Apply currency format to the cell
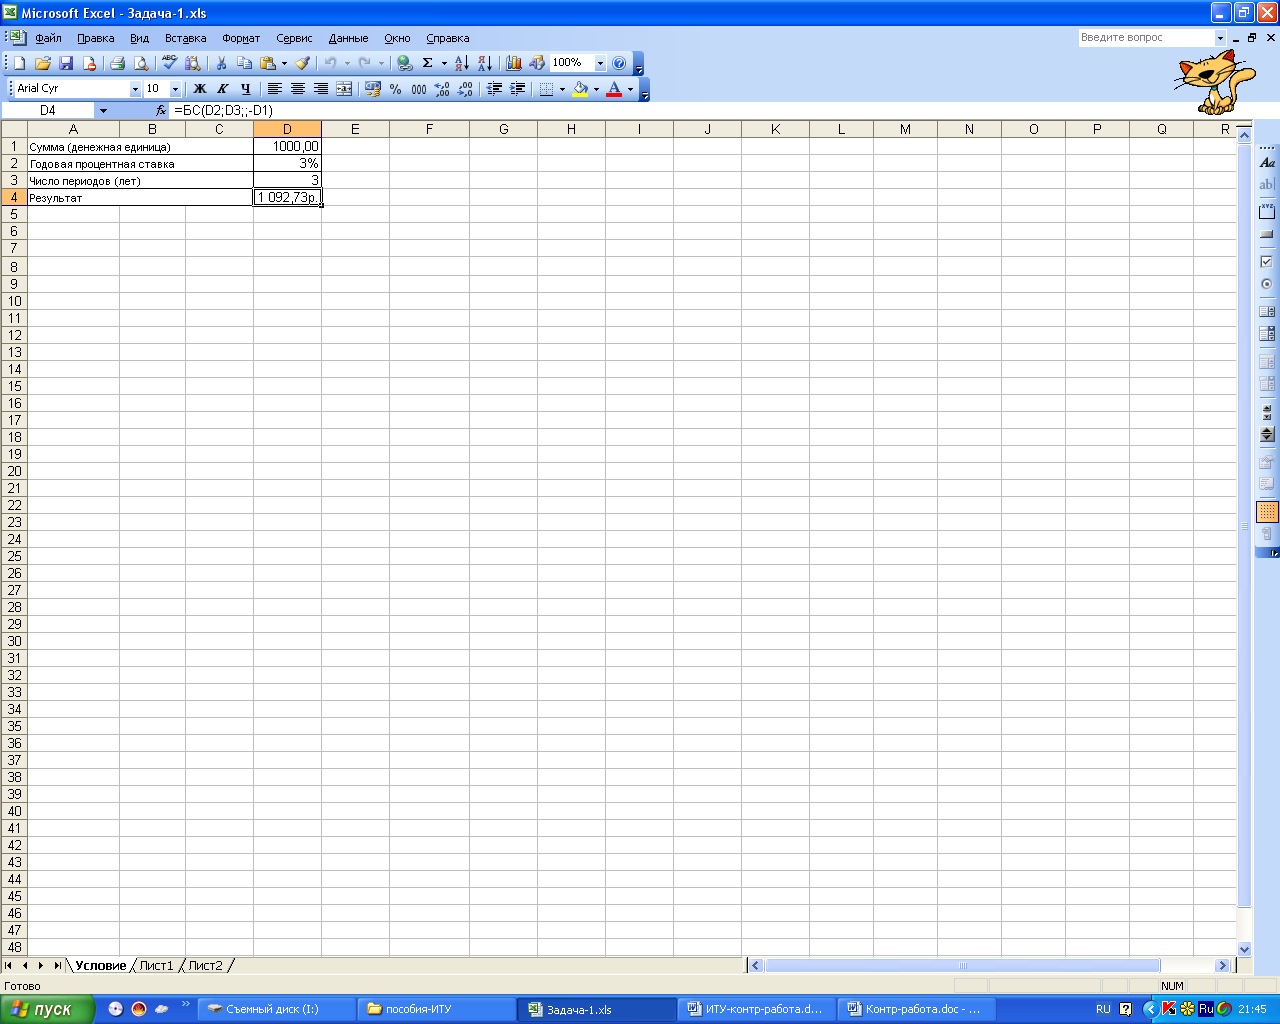The image size is (1280, 1024). pos(373,89)
